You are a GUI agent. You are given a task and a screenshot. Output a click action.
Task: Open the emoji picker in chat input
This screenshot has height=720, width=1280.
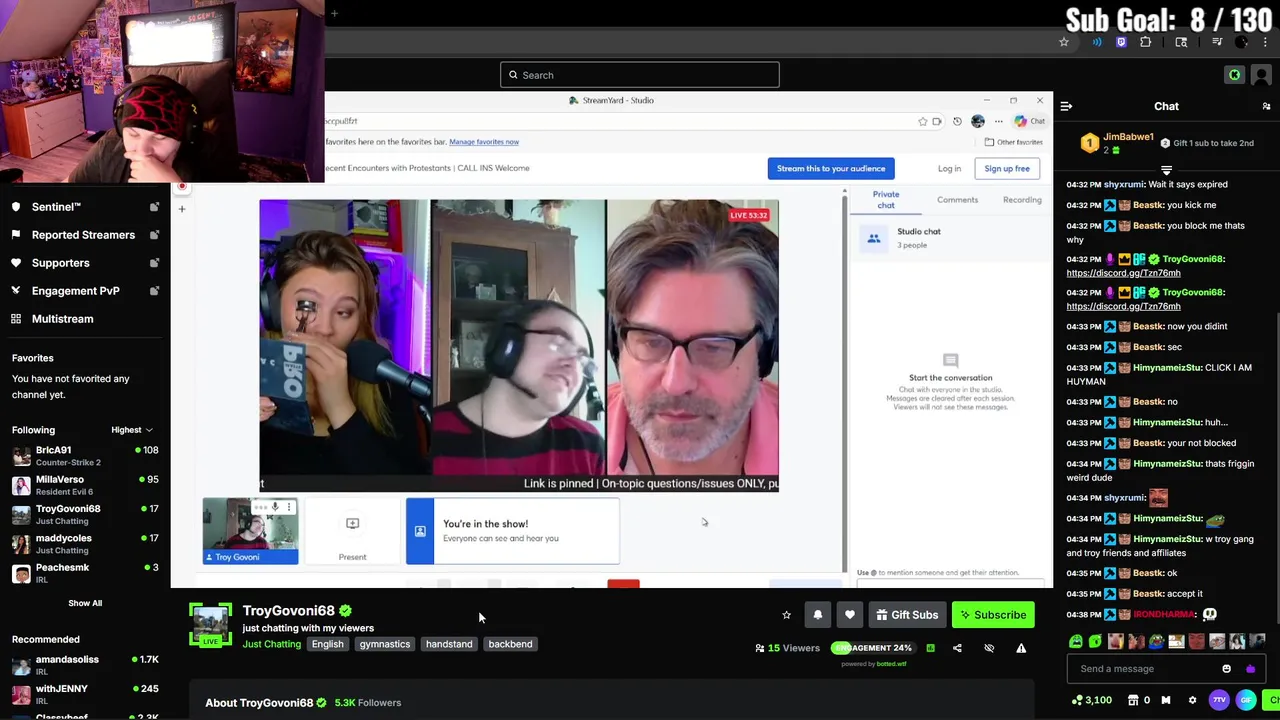point(1227,669)
